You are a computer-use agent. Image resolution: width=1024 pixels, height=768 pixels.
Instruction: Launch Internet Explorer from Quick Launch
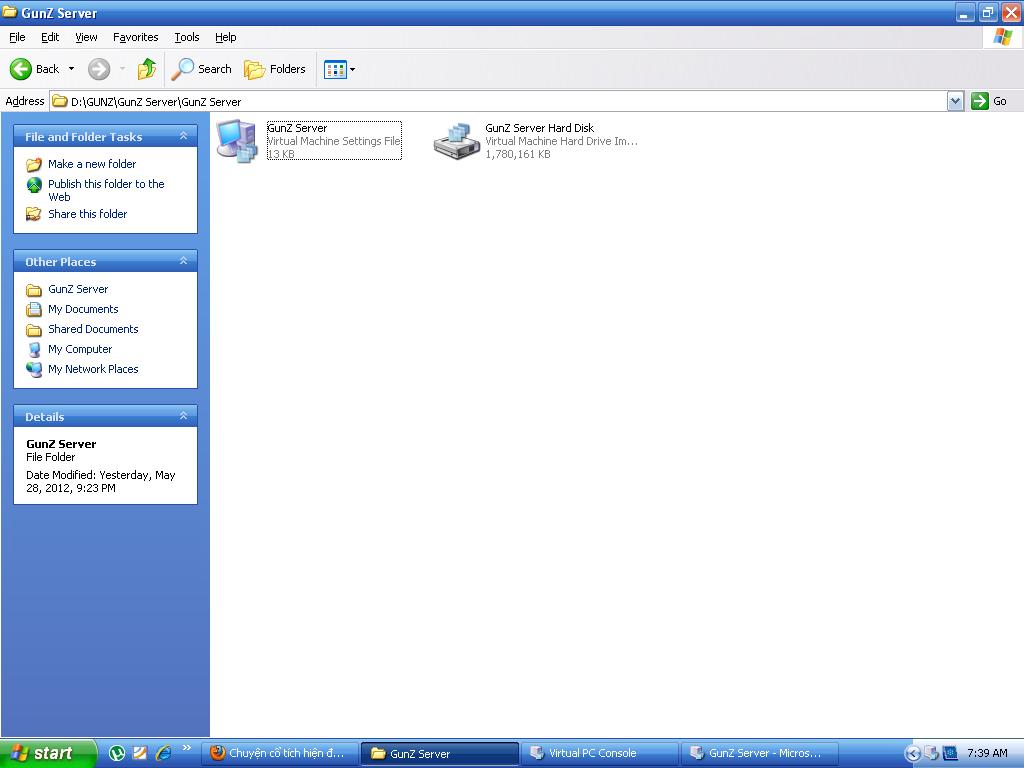(x=163, y=753)
